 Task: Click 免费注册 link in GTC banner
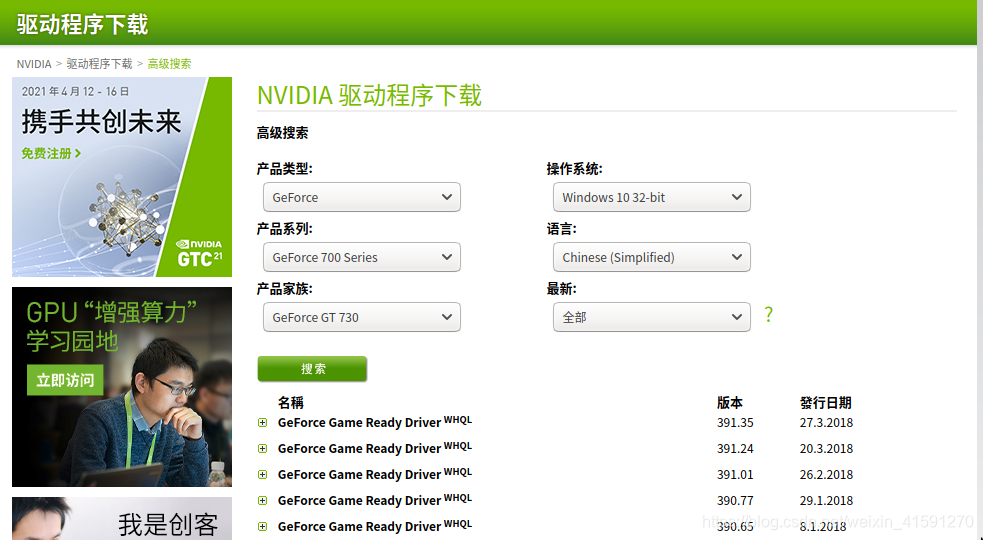[51, 154]
